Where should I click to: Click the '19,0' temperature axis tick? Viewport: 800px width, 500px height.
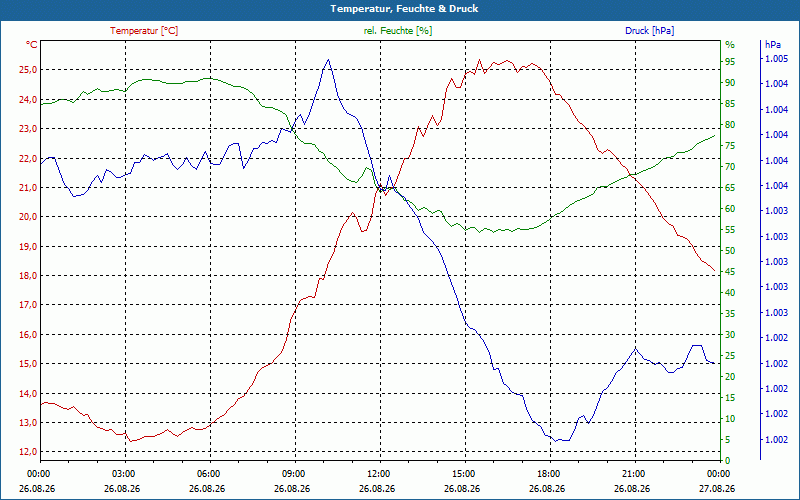click(28, 246)
